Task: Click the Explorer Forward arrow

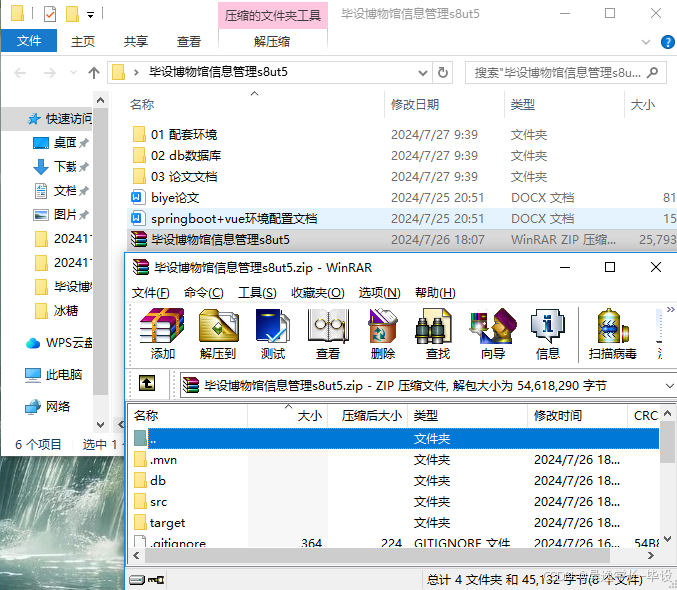Action: [x=50, y=73]
